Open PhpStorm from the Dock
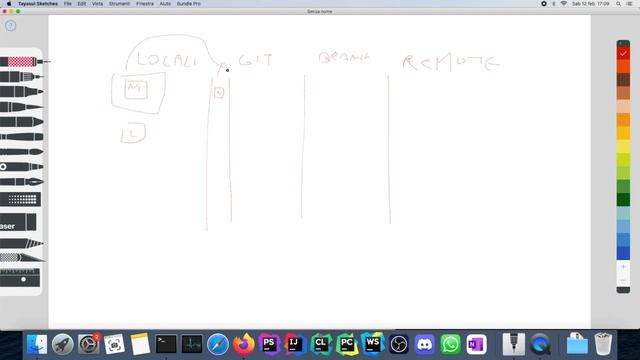 point(269,344)
